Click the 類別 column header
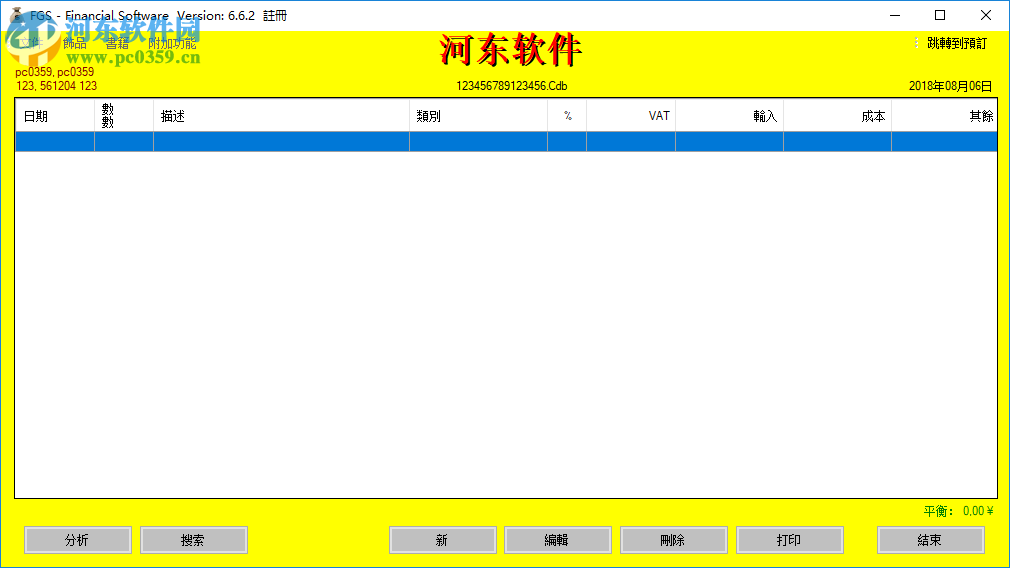Screen dimensions: 1010x568 click(479, 116)
